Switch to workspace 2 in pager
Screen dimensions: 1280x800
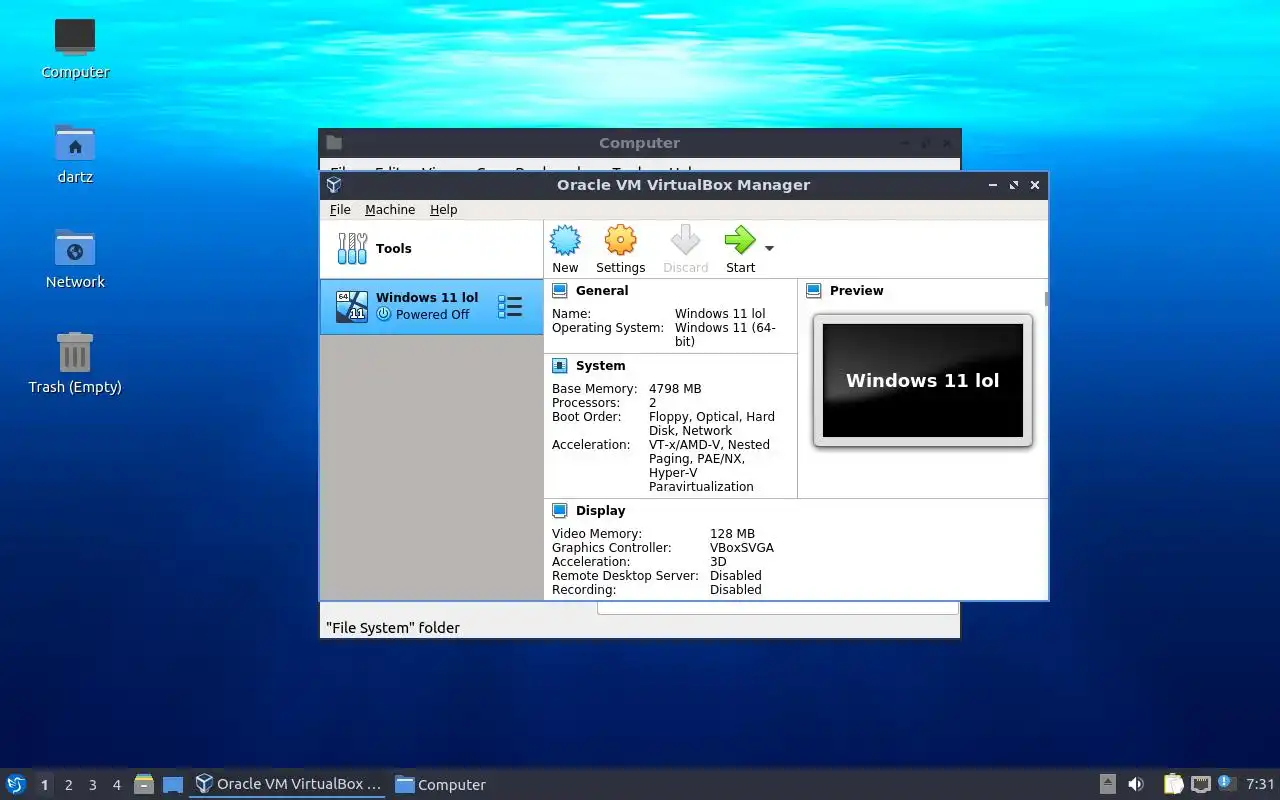[x=68, y=785]
